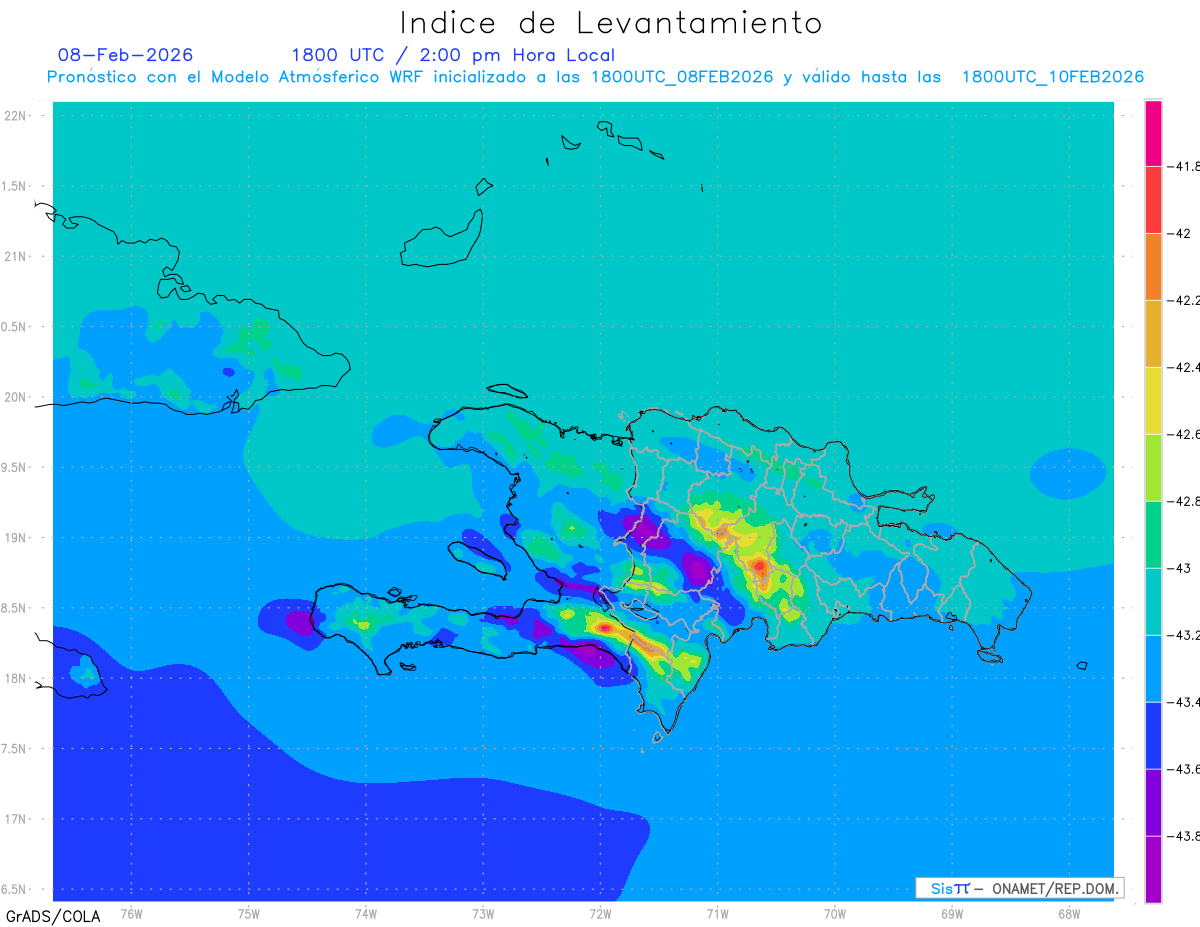Click the "-42.6" colorbar value

pos(1186,434)
